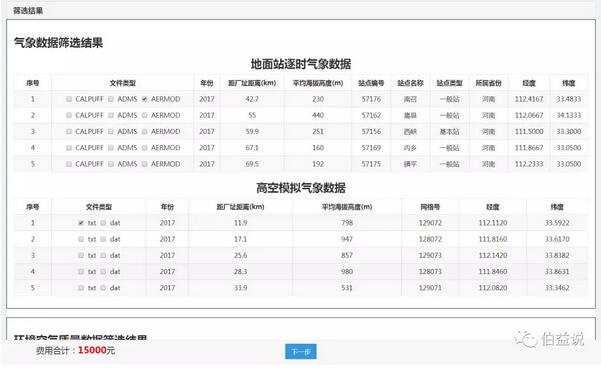Click station number 57169 cell
This screenshot has width=601, height=370.
(371, 148)
